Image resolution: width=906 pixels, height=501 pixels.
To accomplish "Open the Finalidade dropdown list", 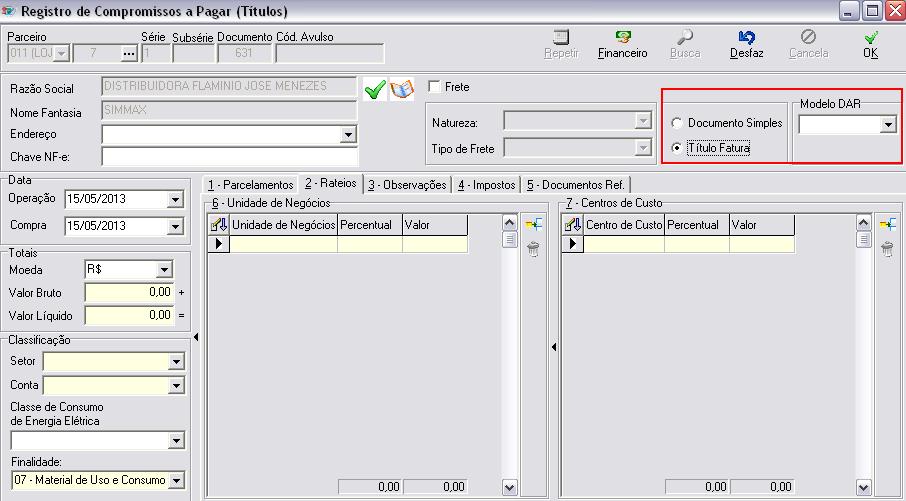I will pyautogui.click(x=176, y=481).
